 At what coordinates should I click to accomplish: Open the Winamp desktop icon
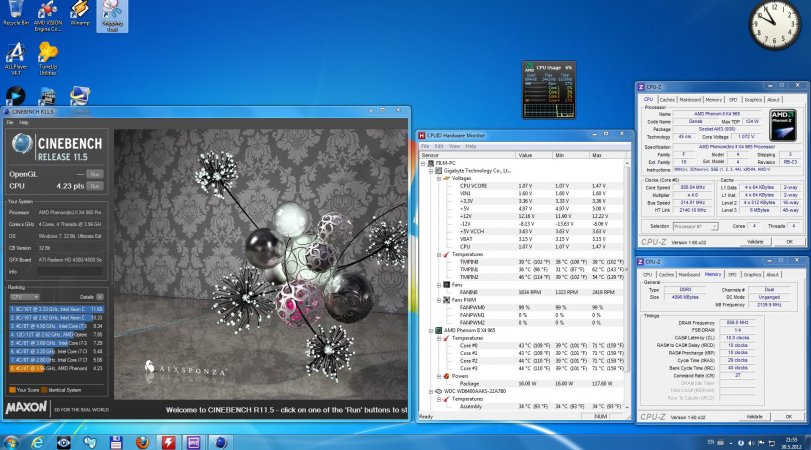tap(80, 13)
